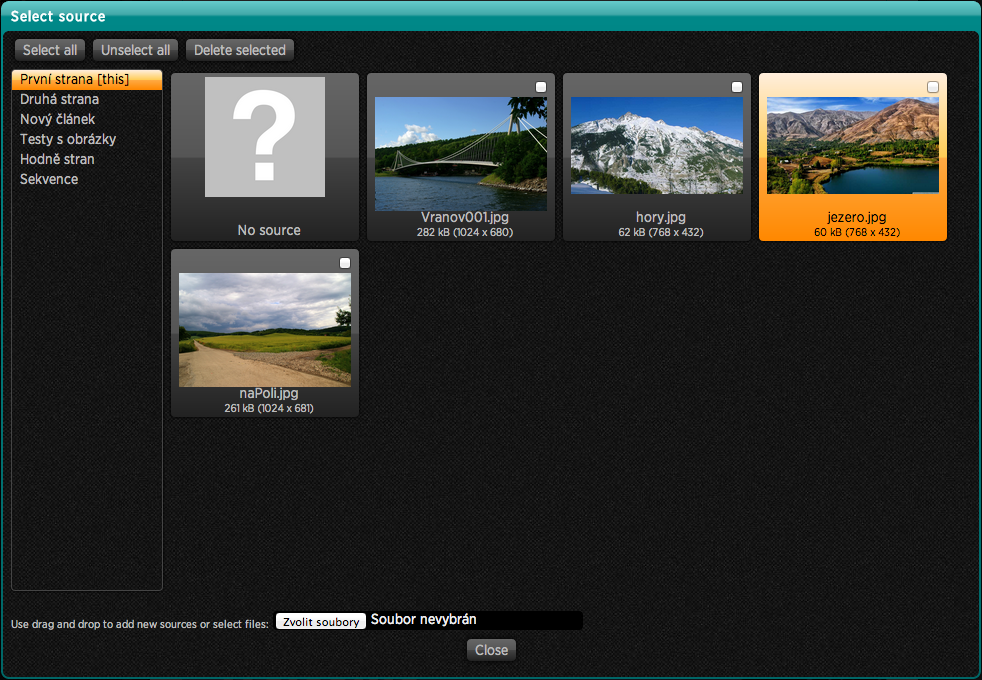This screenshot has height=680, width=982.
Task: Switch to Druhá strana in sidebar
Action: (x=59, y=99)
